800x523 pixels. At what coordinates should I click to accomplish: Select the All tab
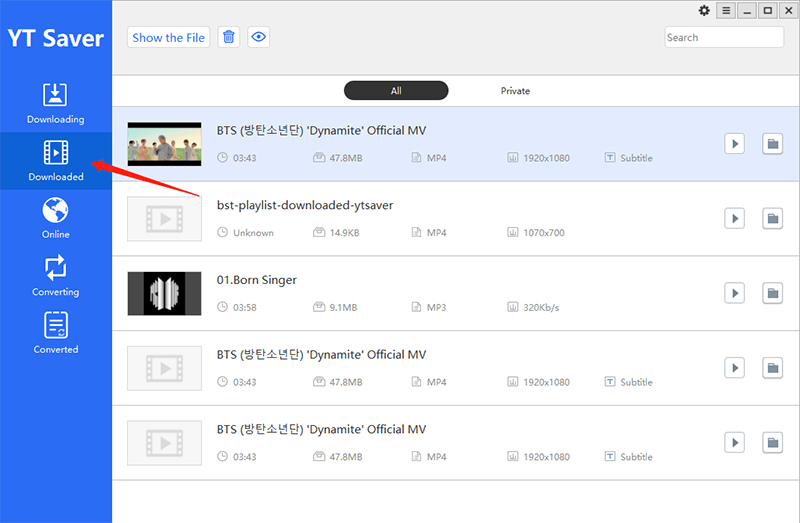[x=396, y=91]
